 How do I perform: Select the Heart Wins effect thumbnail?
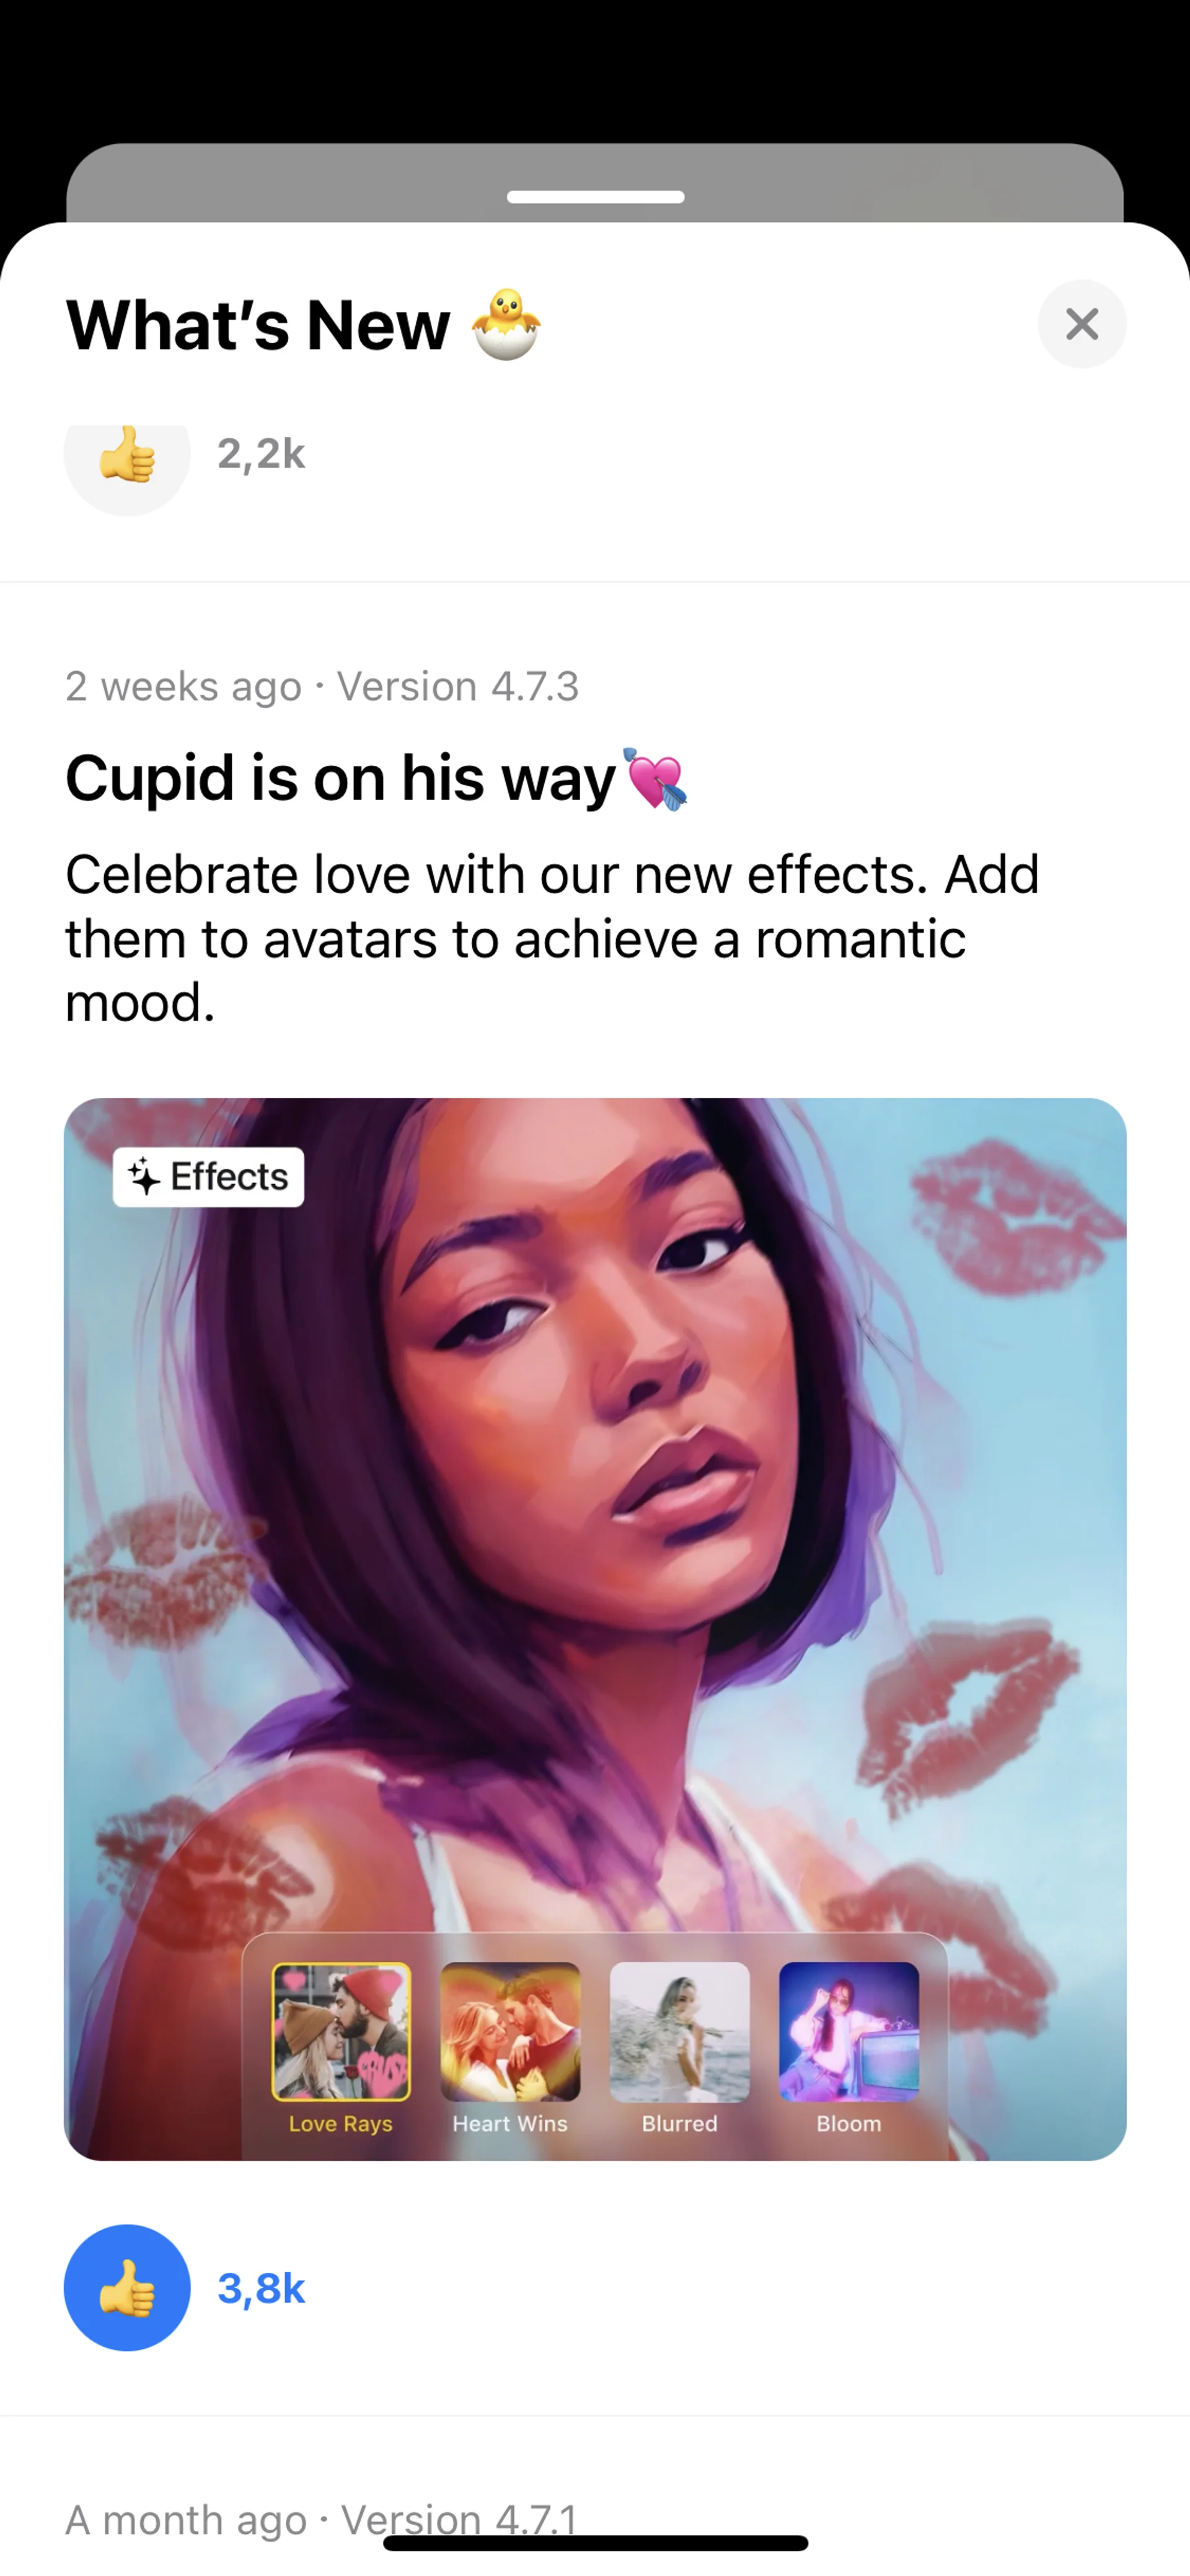pos(510,2031)
